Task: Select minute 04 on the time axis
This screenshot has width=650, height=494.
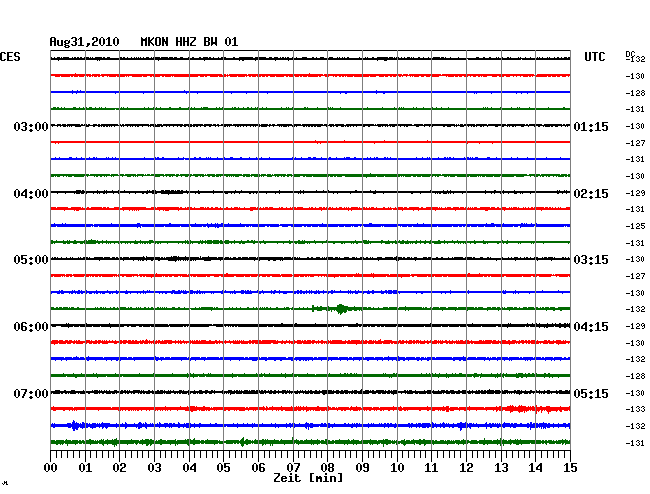Action: (x=189, y=467)
